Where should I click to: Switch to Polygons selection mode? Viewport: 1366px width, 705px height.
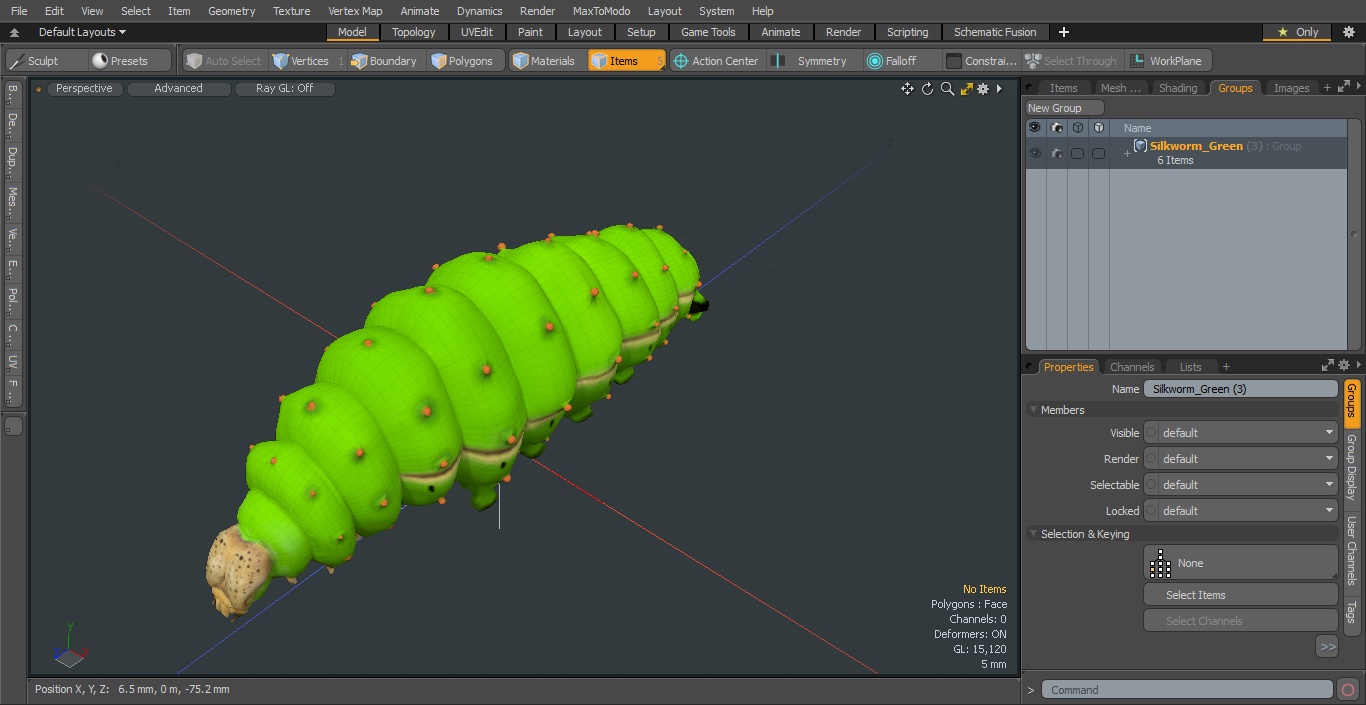[464, 61]
